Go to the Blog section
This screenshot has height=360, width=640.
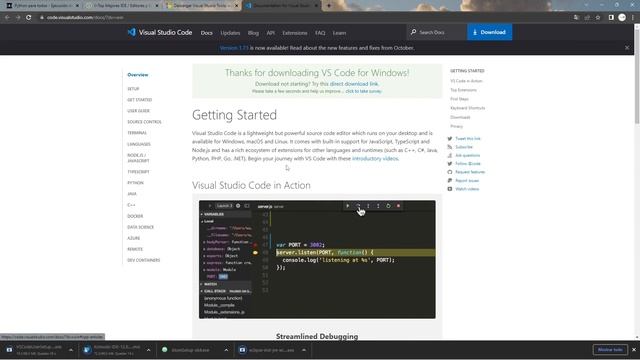pyautogui.click(x=253, y=33)
